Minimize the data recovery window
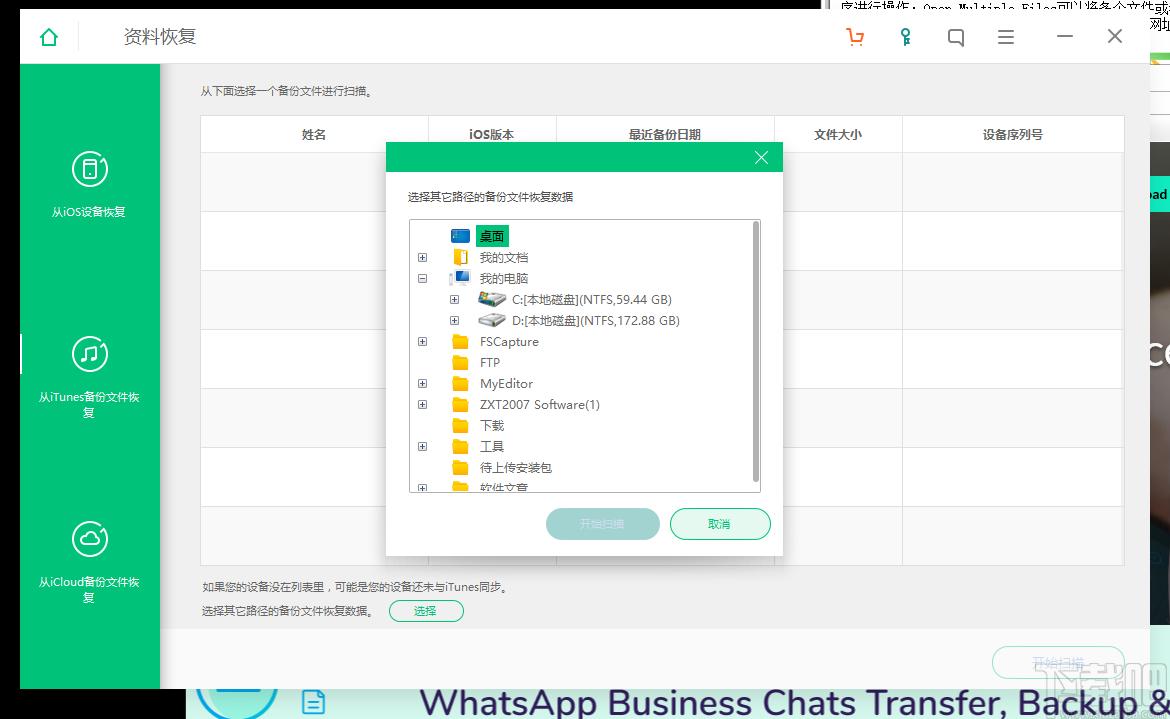The width and height of the screenshot is (1170, 719). tap(1065, 37)
